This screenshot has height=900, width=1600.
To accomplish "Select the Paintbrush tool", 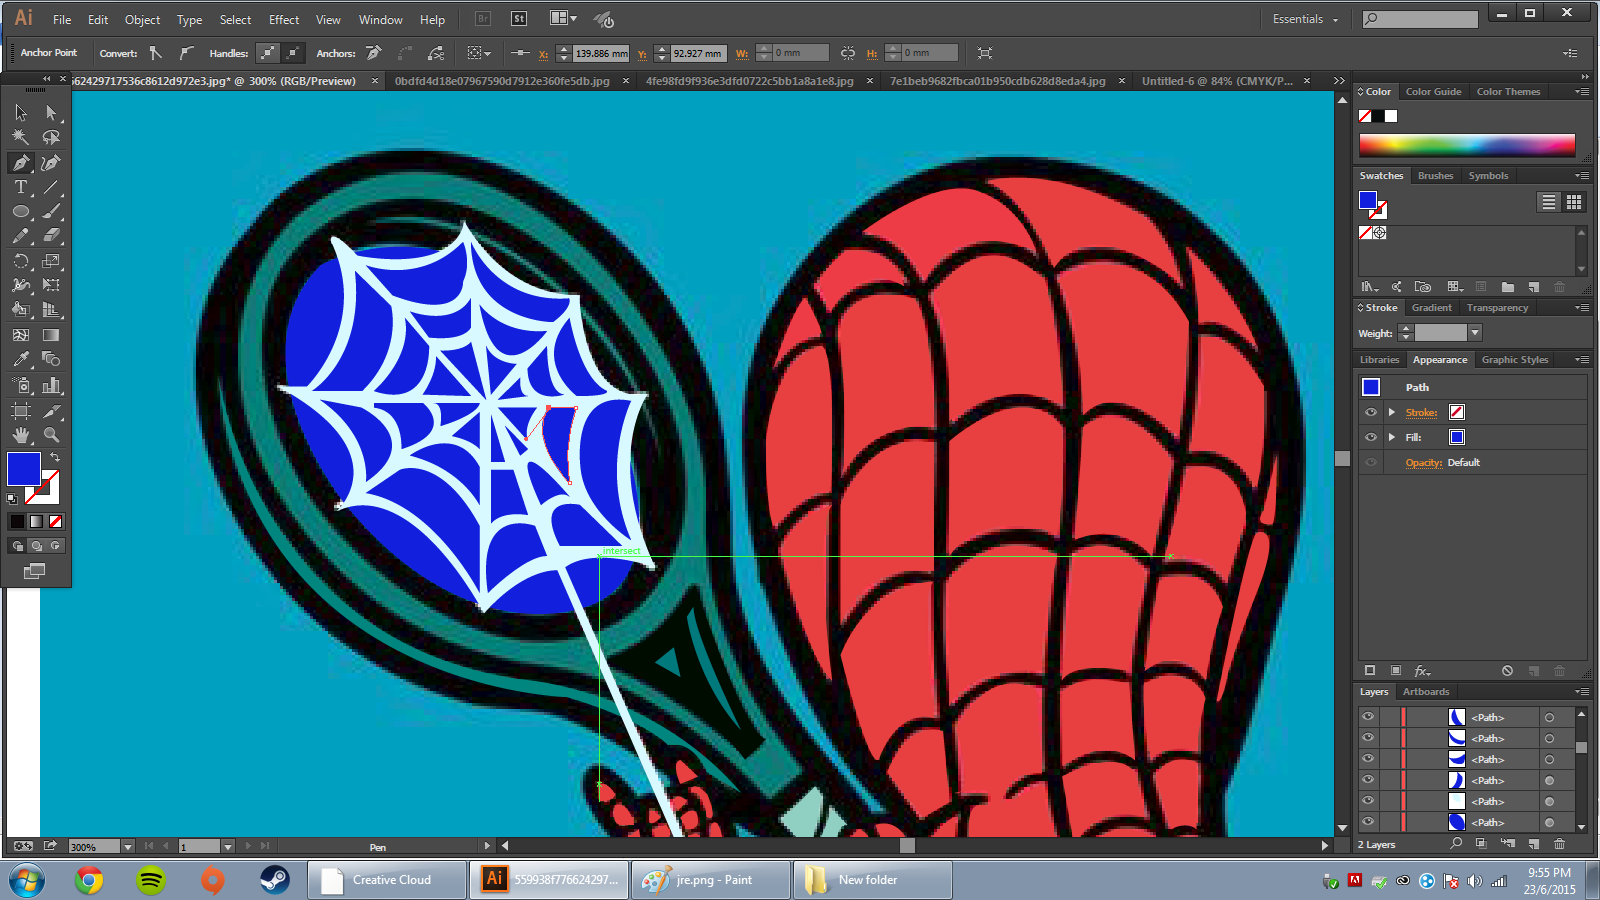I will point(51,212).
